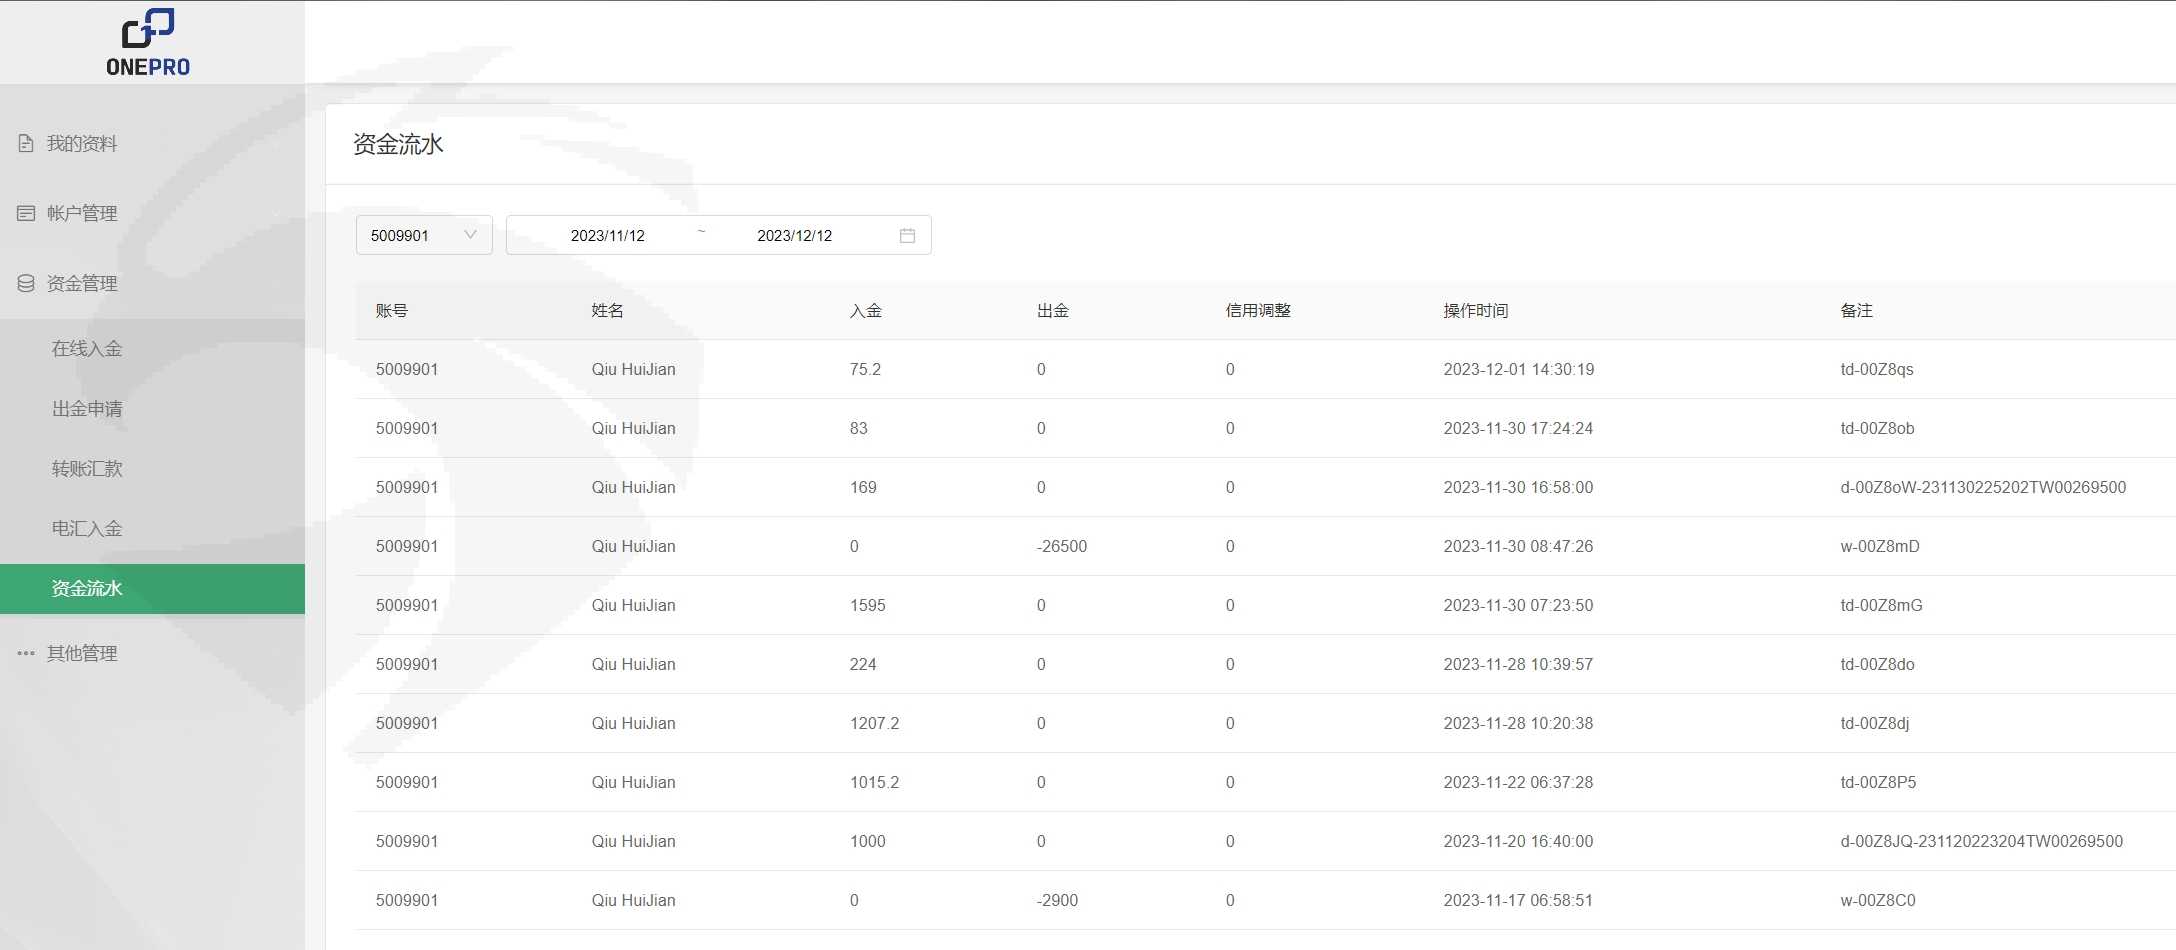Viewport: 2176px width, 950px height.
Task: Select 电汇入金 in the sidebar
Action: [87, 529]
